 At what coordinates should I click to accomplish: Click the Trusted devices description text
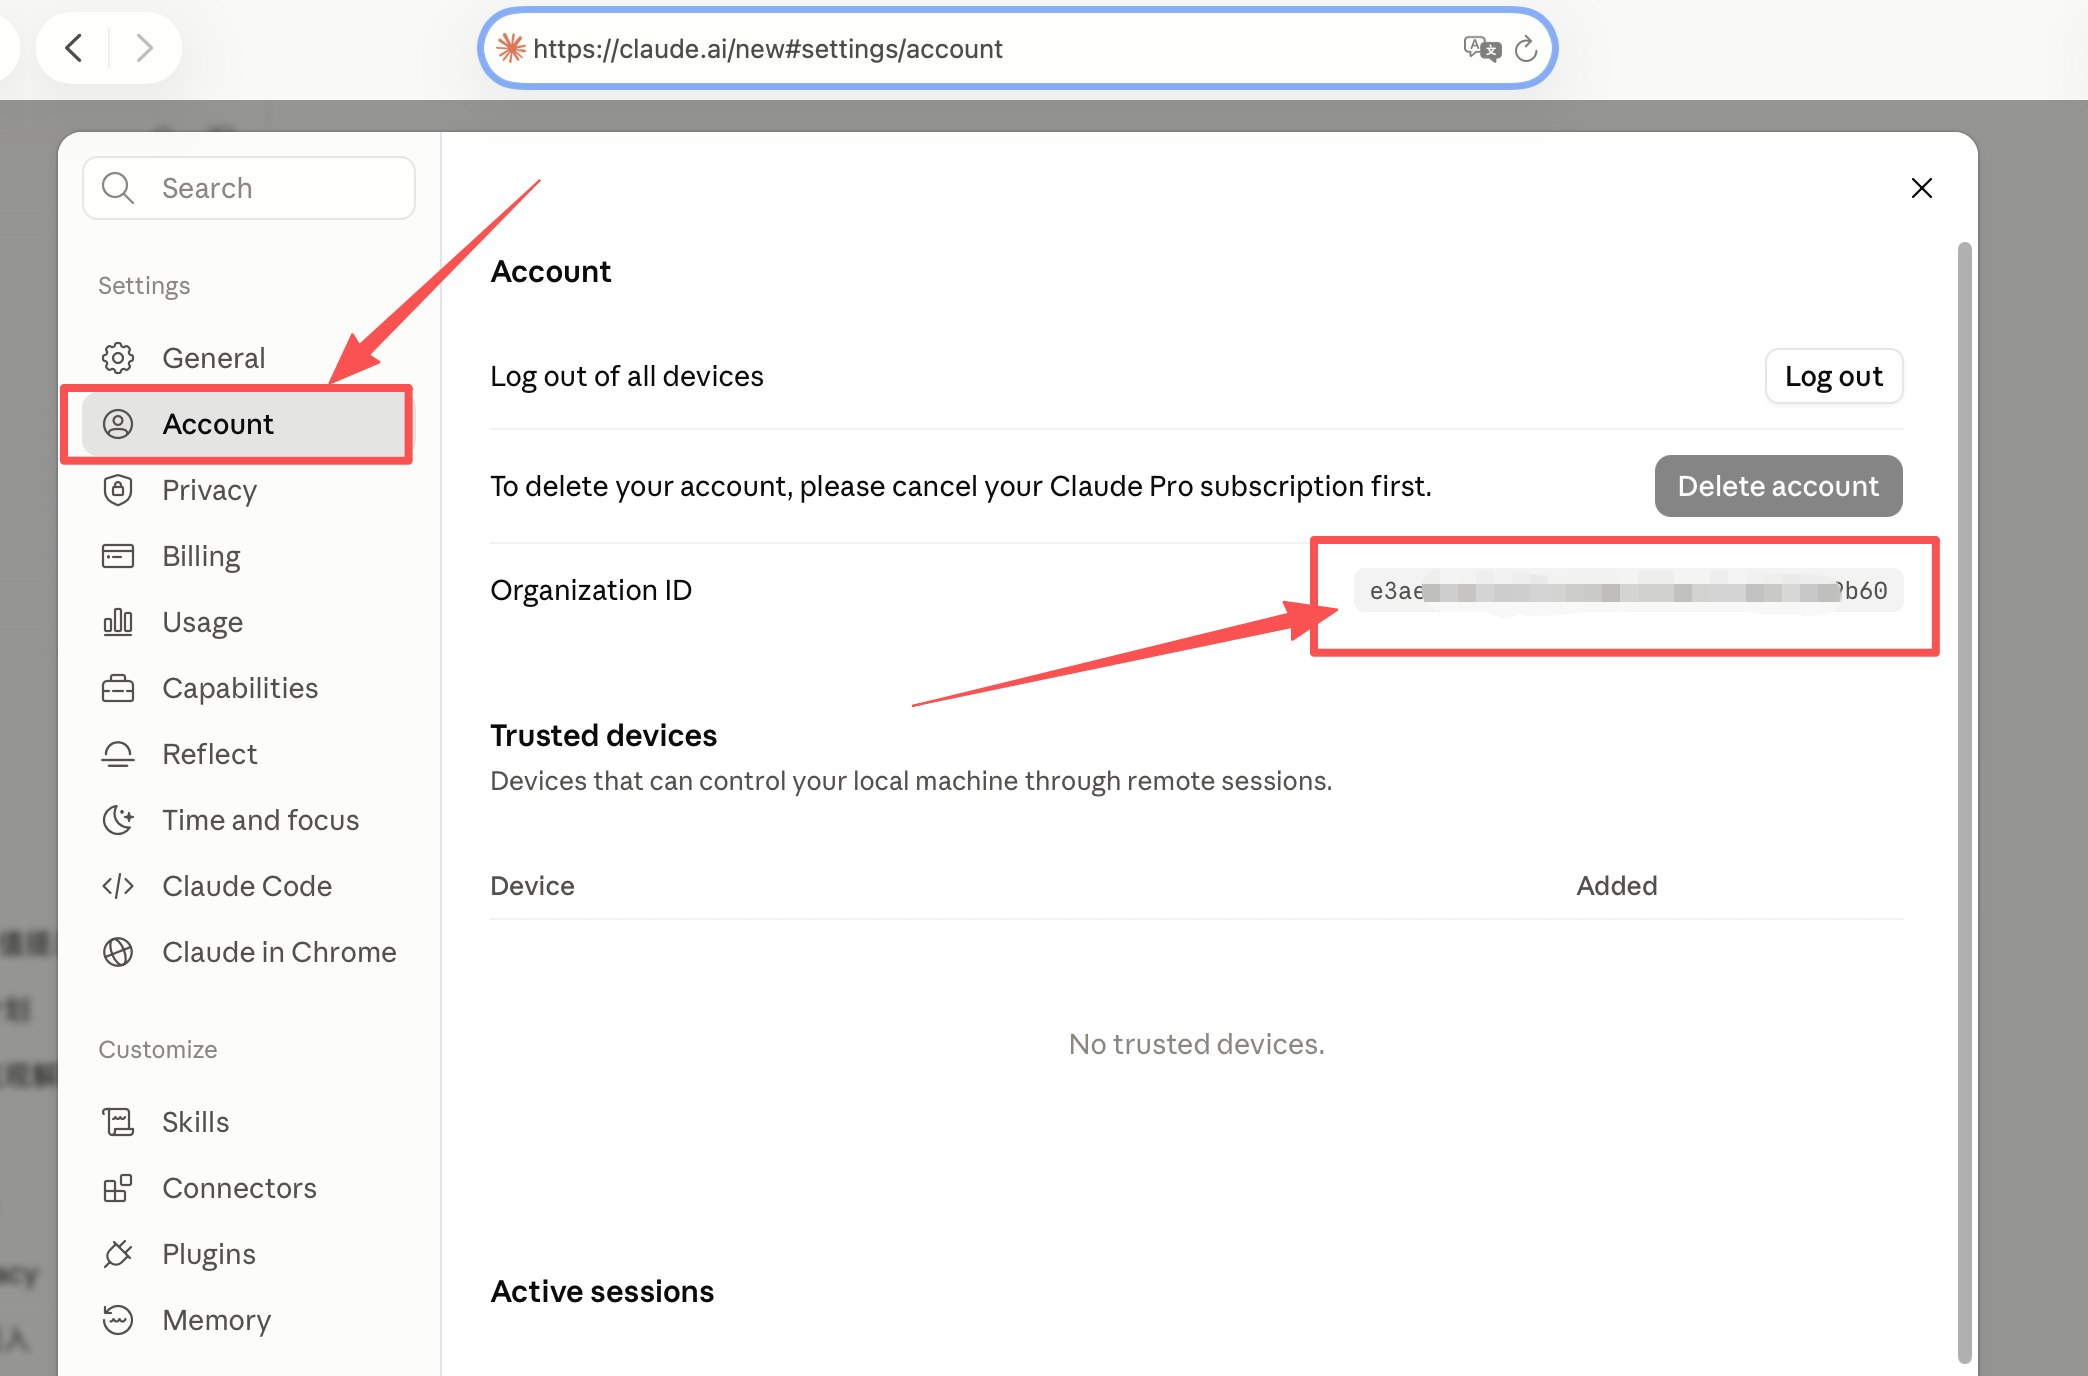click(911, 781)
